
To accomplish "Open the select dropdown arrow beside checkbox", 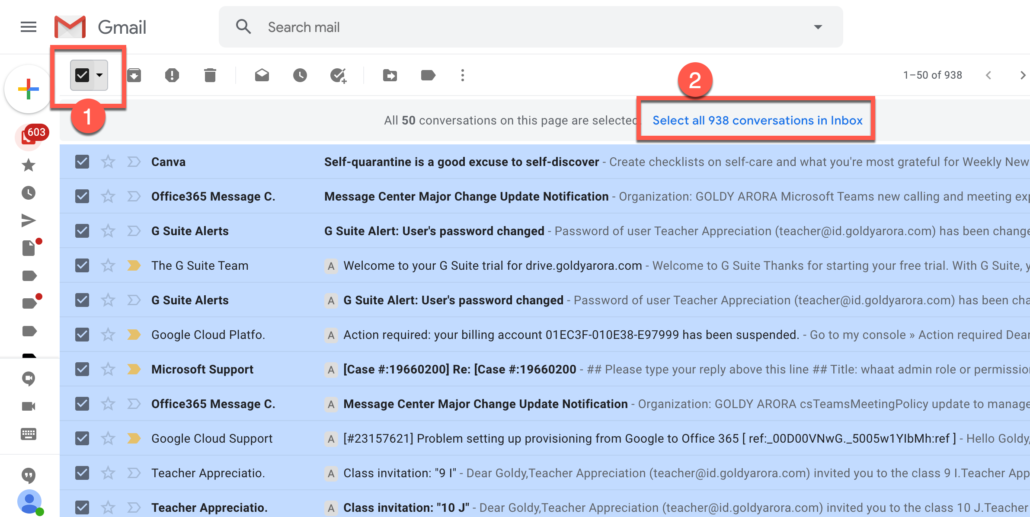I will (99, 75).
